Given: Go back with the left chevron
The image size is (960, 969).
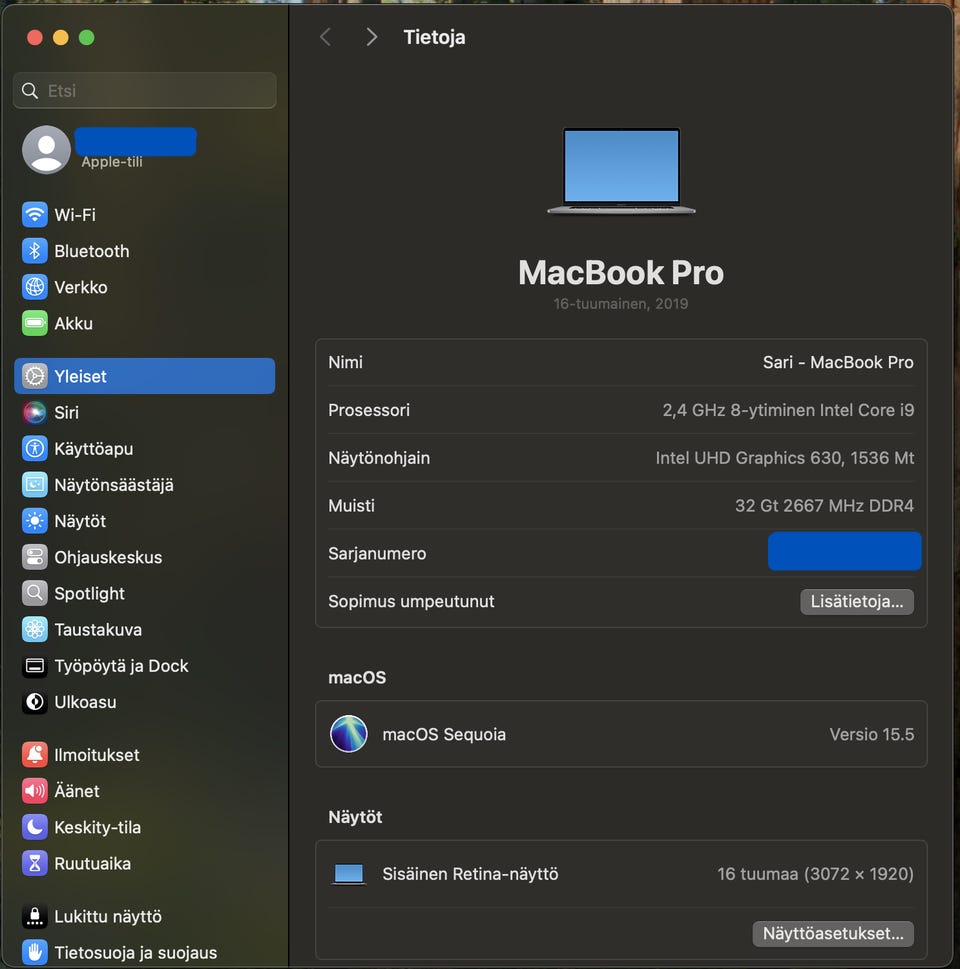Looking at the screenshot, I should pyautogui.click(x=325, y=37).
